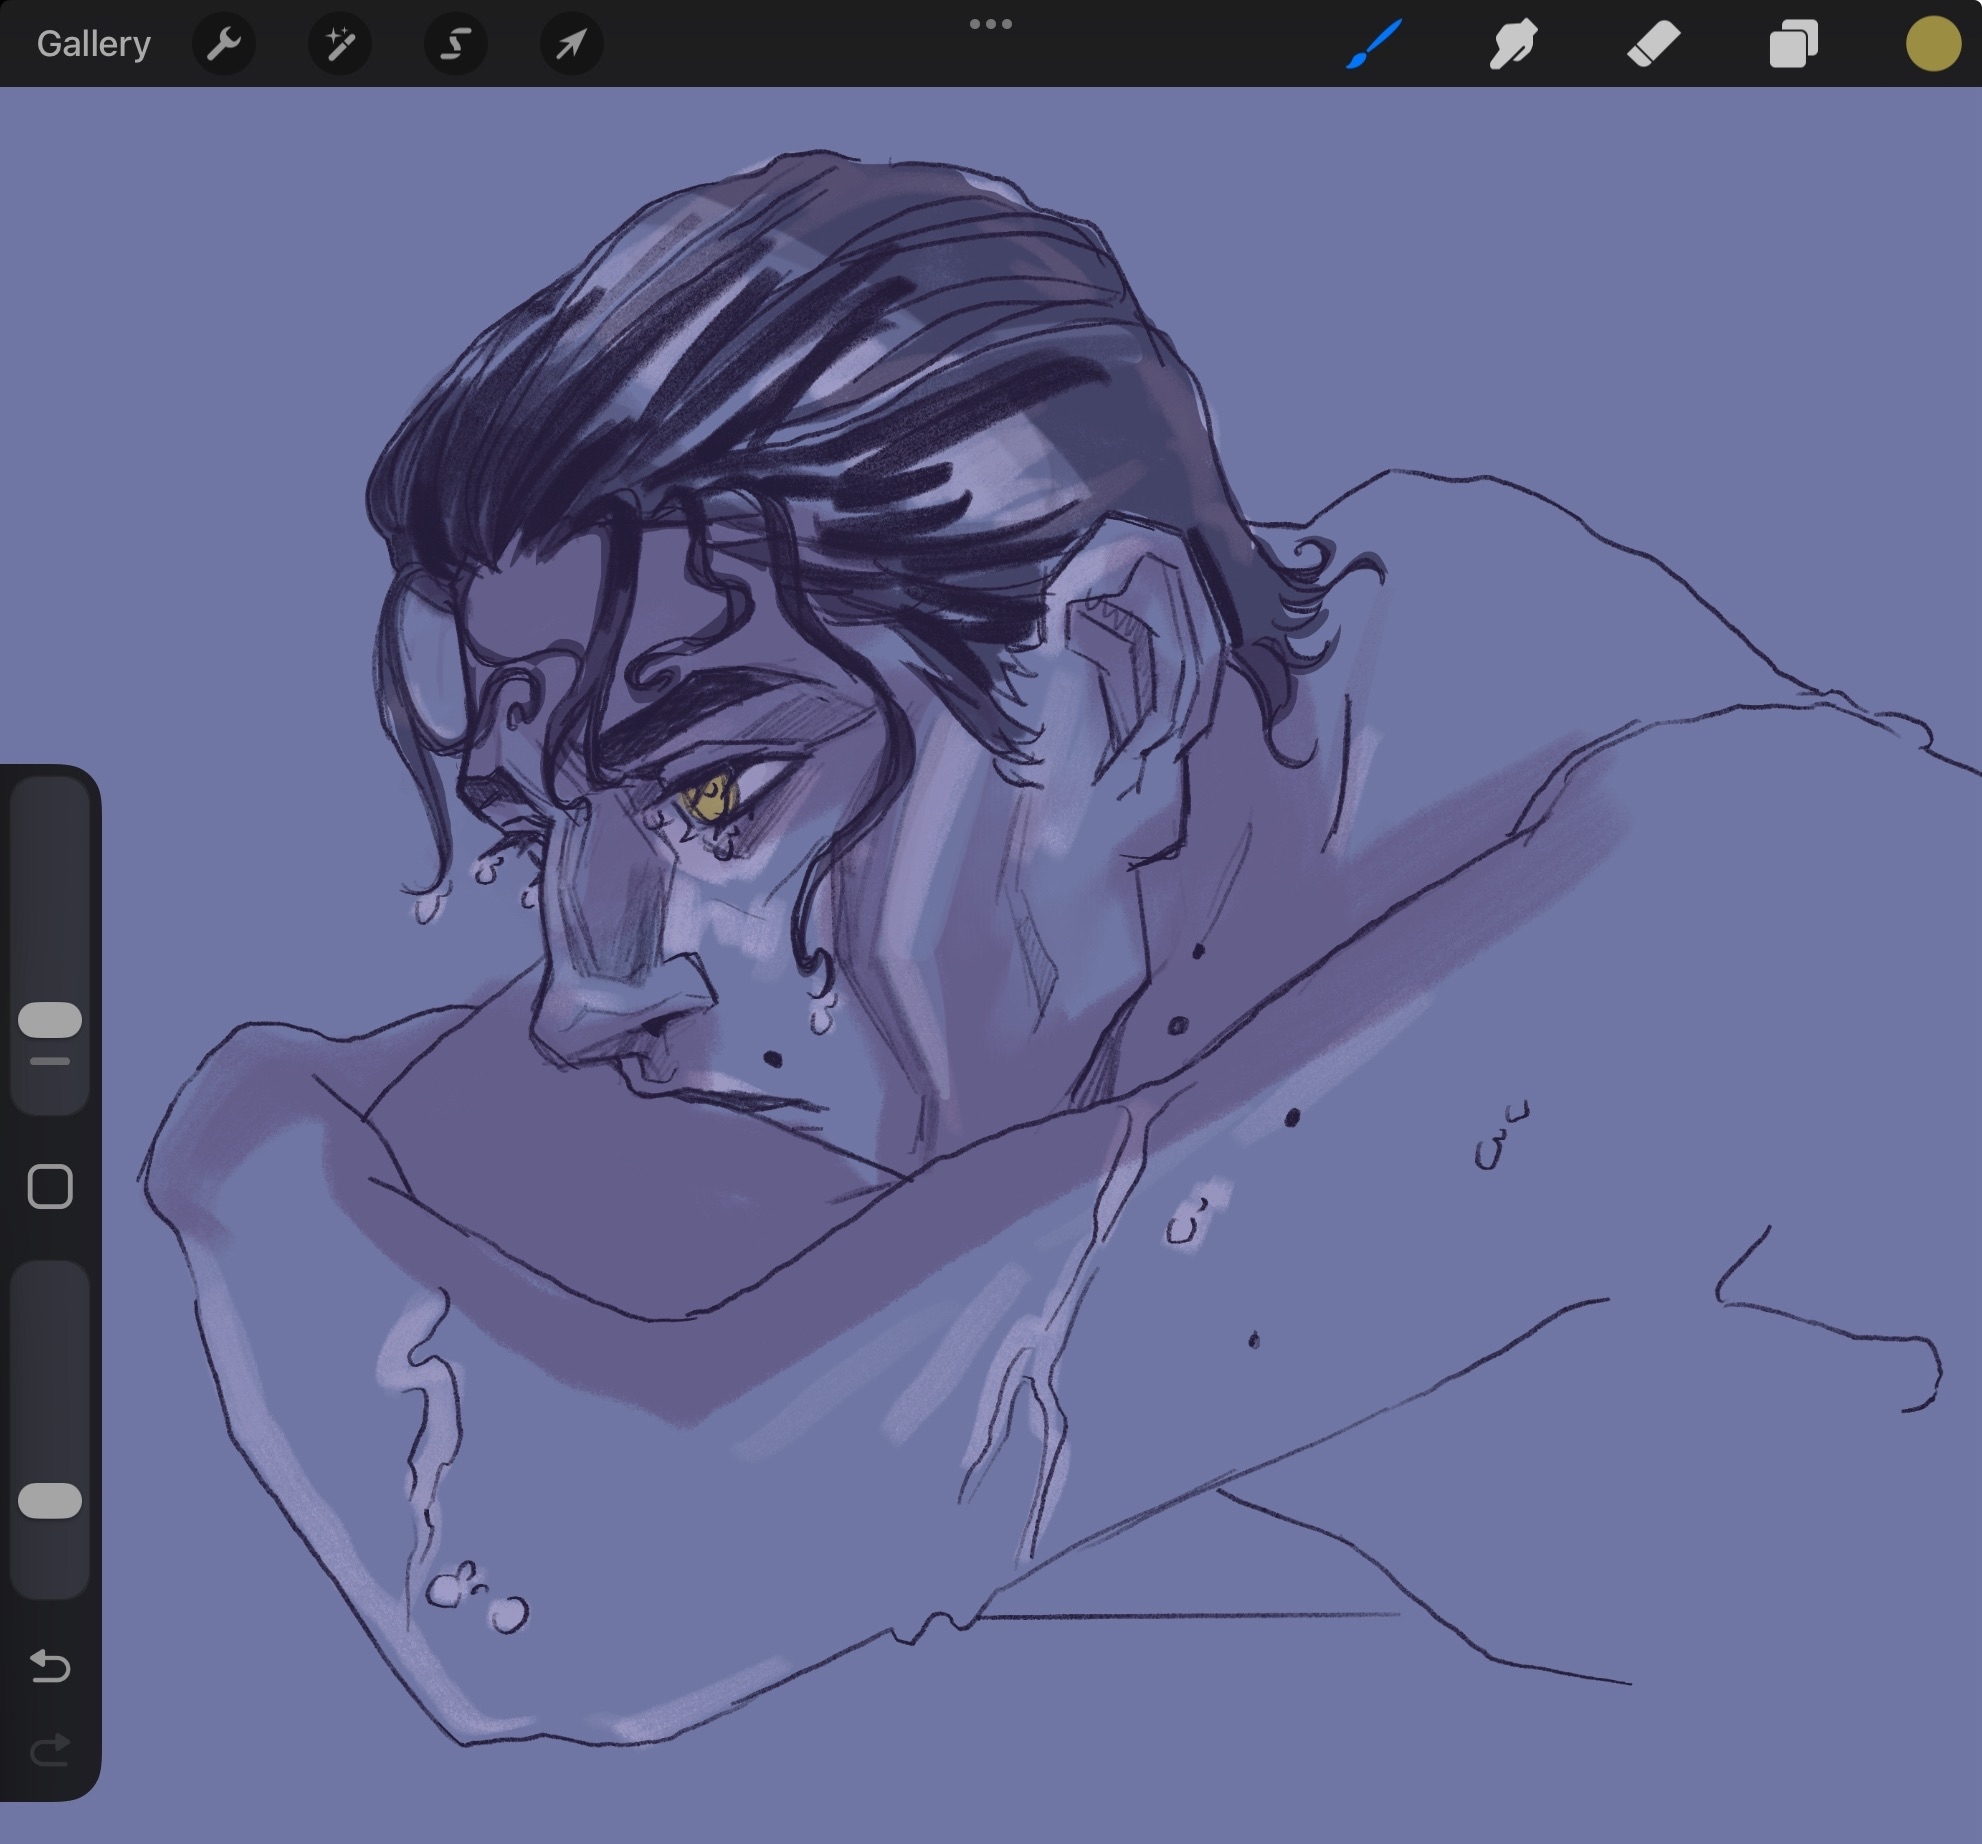1982x1844 pixels.
Task: Tap the square Modify button in sidebar
Action: 50,1187
